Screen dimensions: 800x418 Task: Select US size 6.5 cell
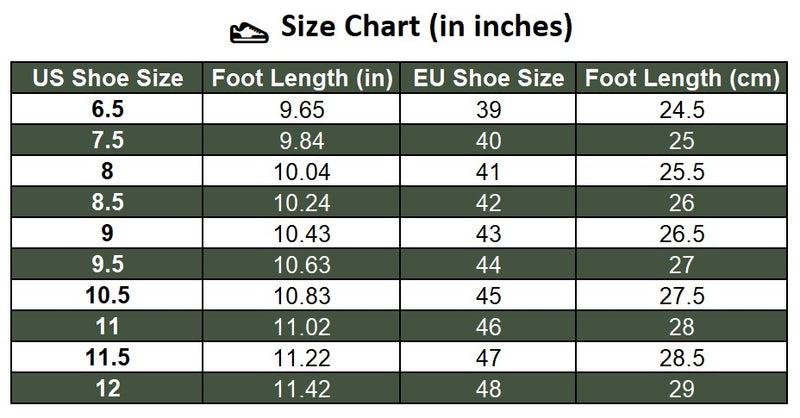pyautogui.click(x=107, y=109)
